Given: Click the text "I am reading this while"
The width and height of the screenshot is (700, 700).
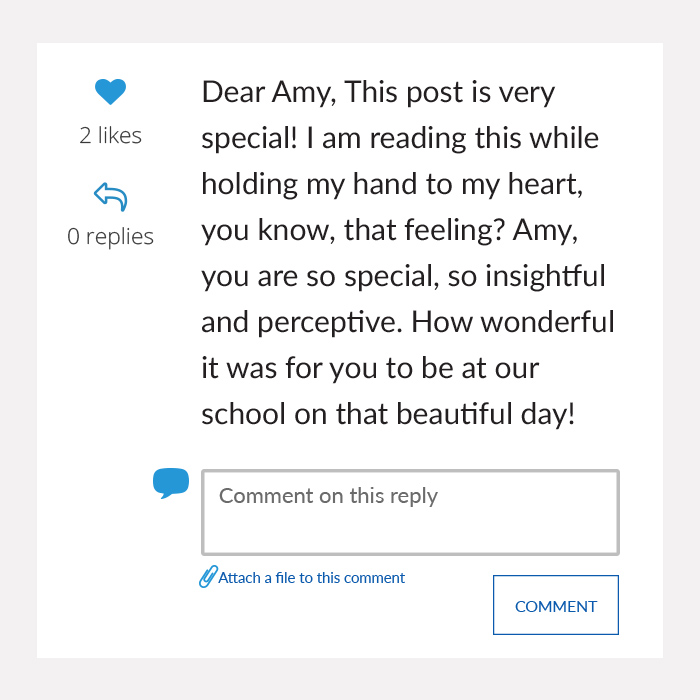Looking at the screenshot, I should coord(452,138).
